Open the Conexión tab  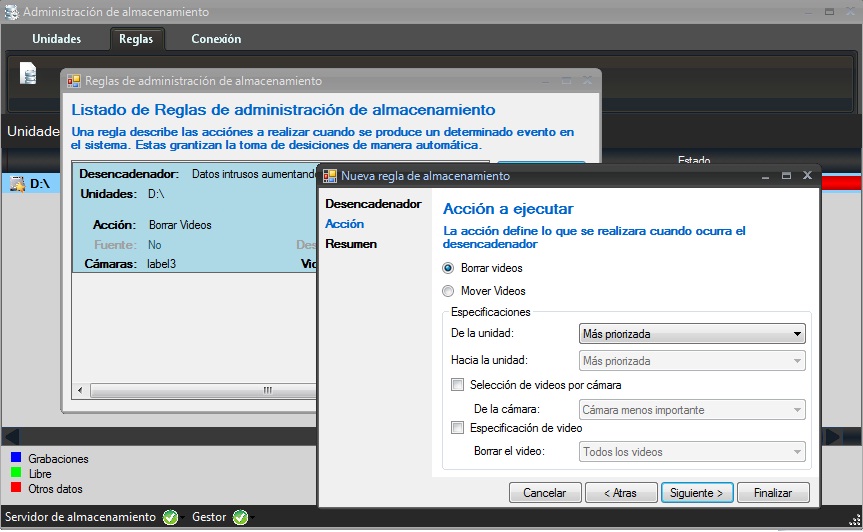pos(216,39)
